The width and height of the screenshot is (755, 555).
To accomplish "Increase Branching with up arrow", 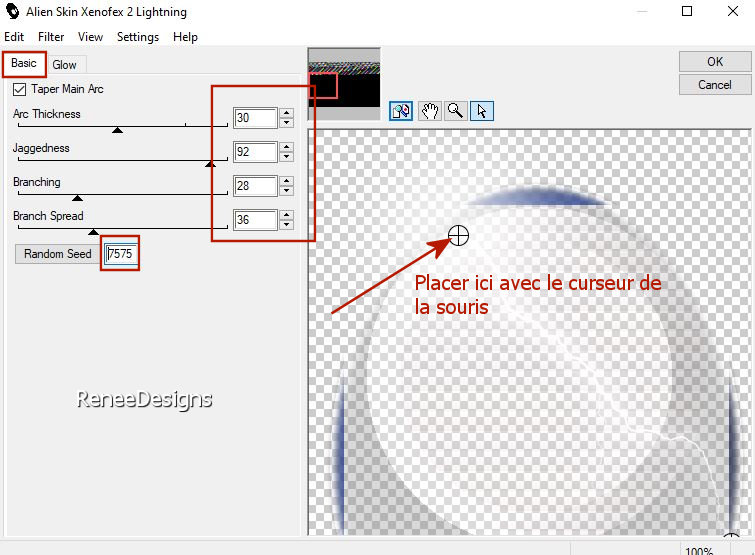I will pyautogui.click(x=286, y=181).
